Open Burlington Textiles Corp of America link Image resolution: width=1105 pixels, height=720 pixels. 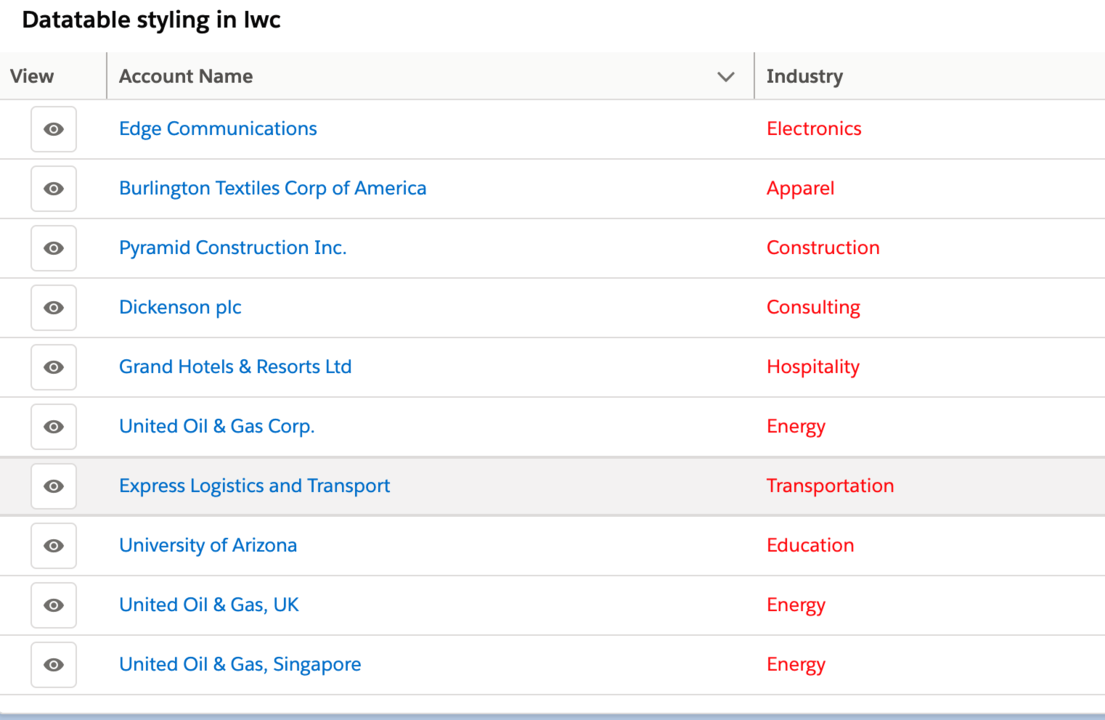(273, 188)
